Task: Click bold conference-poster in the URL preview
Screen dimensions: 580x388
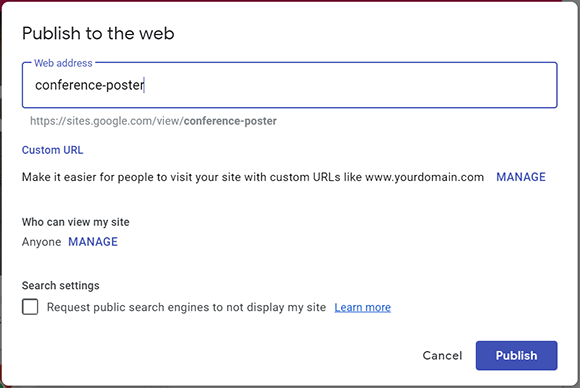Action: [230, 121]
